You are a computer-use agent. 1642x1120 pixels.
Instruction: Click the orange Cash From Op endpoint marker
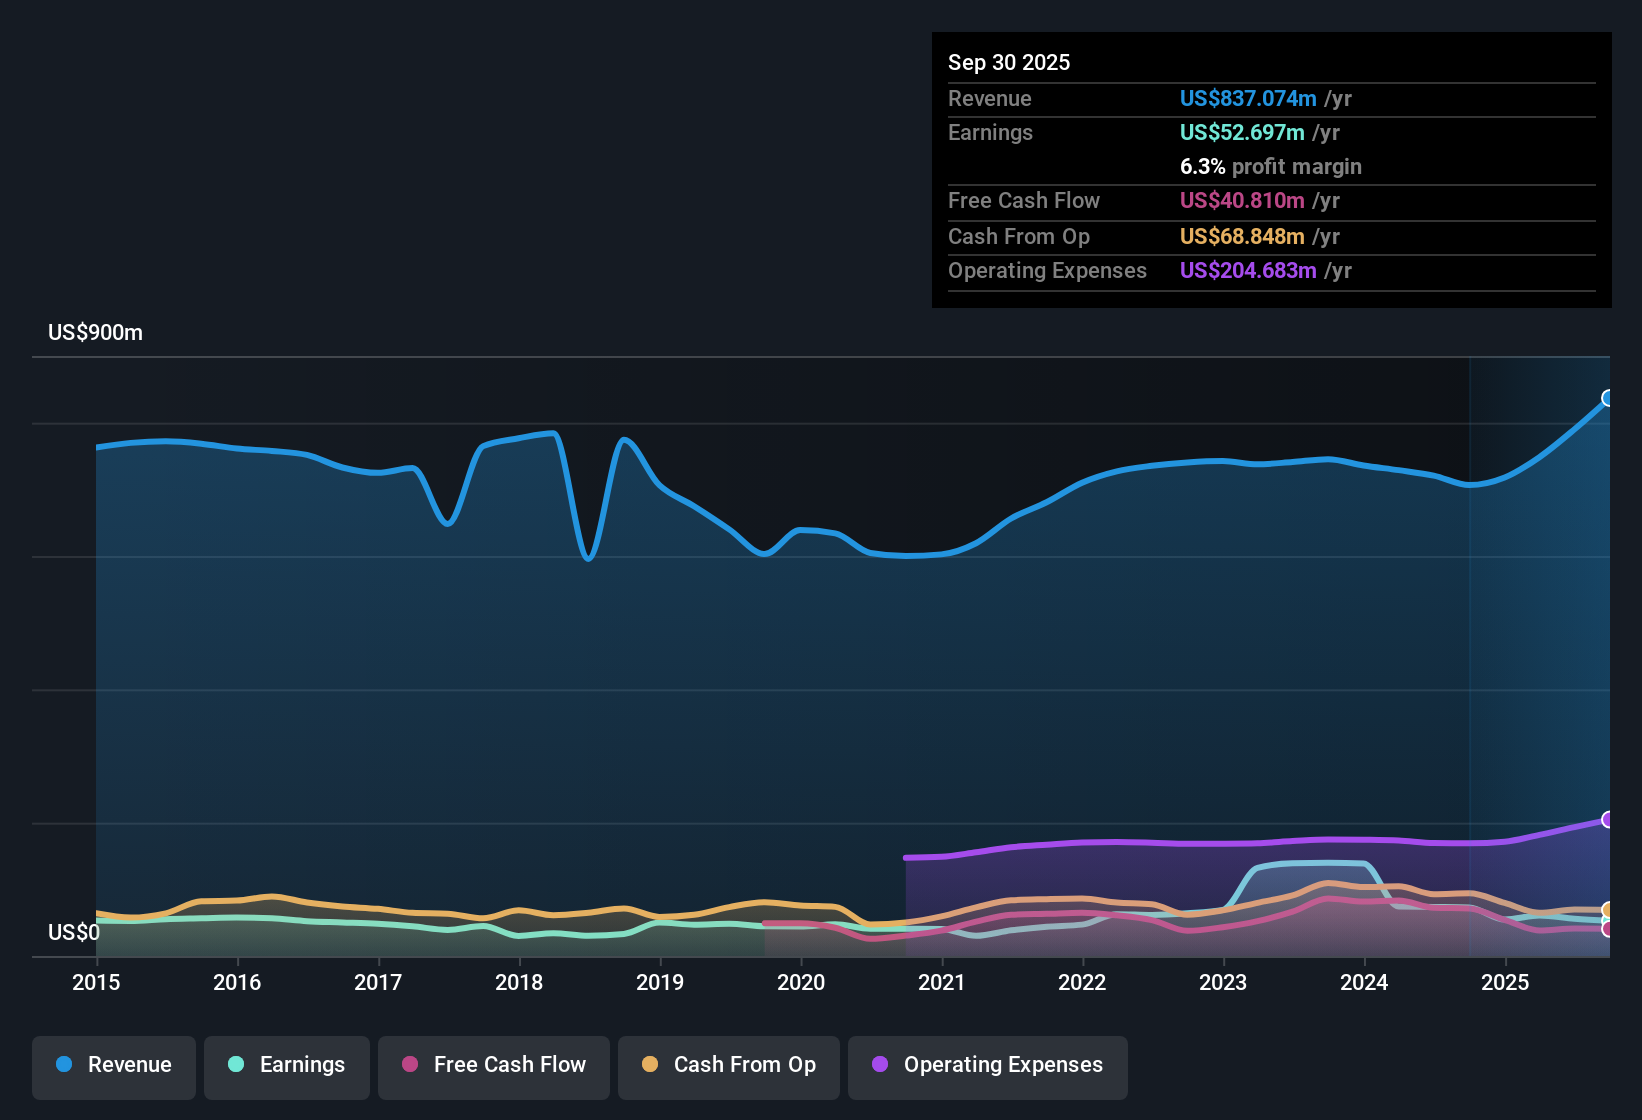pyautogui.click(x=1608, y=910)
